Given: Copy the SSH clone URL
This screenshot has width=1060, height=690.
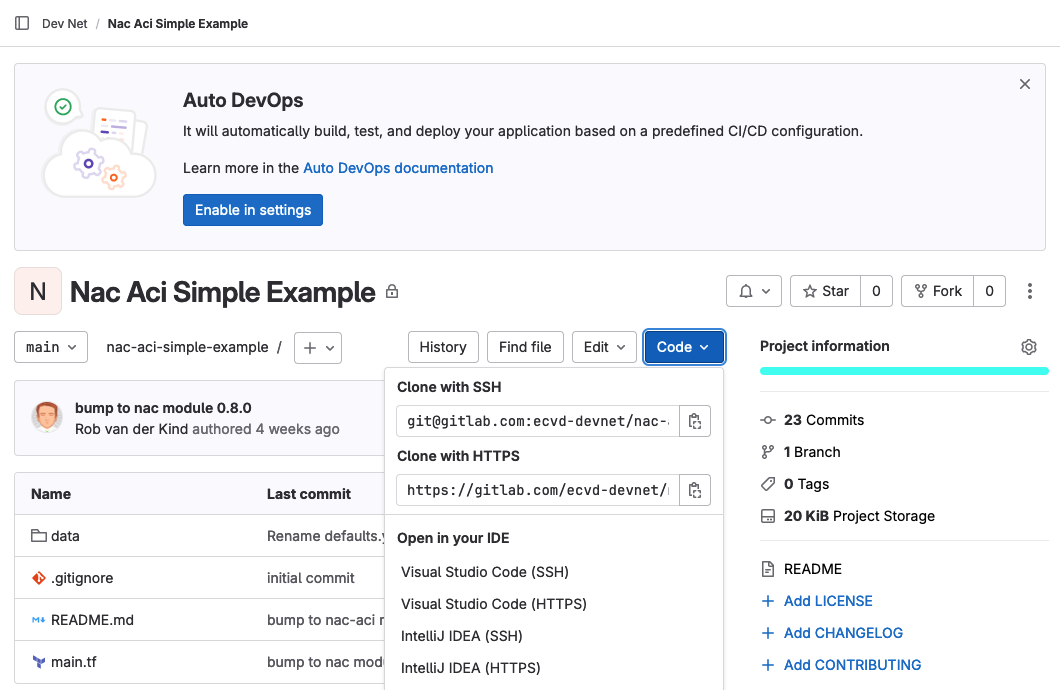Looking at the screenshot, I should 695,421.
